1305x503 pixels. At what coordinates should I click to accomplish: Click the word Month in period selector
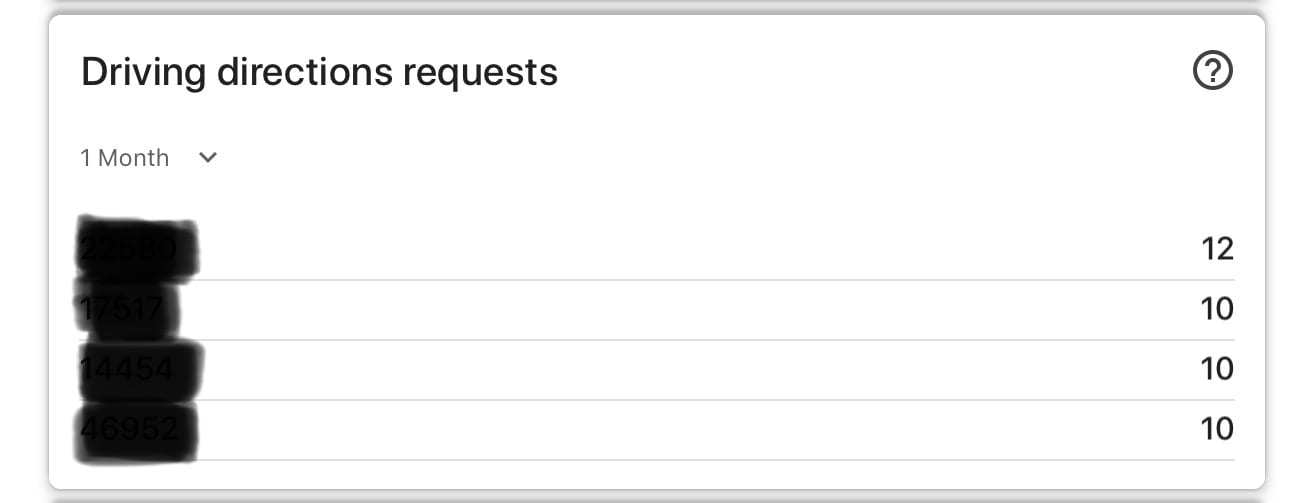click(134, 158)
